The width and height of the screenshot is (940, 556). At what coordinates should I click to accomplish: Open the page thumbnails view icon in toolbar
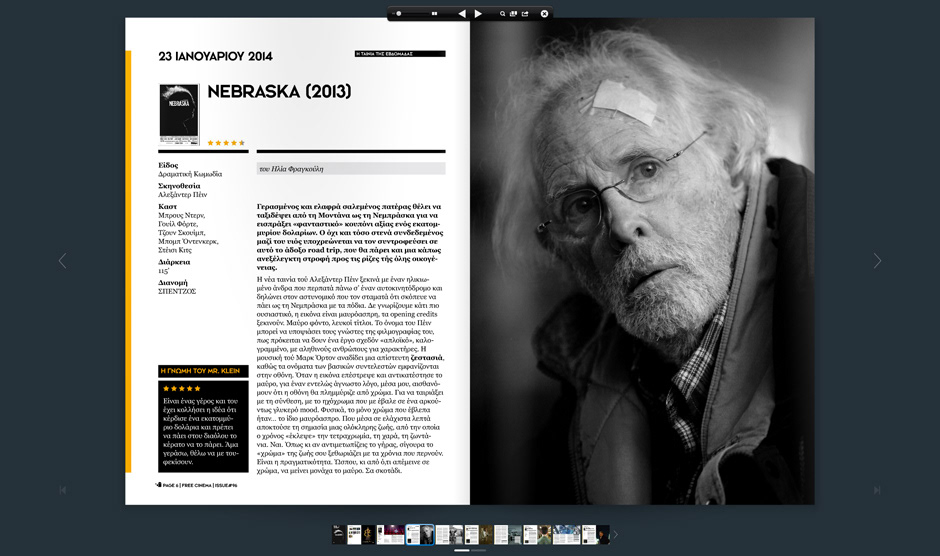click(513, 13)
